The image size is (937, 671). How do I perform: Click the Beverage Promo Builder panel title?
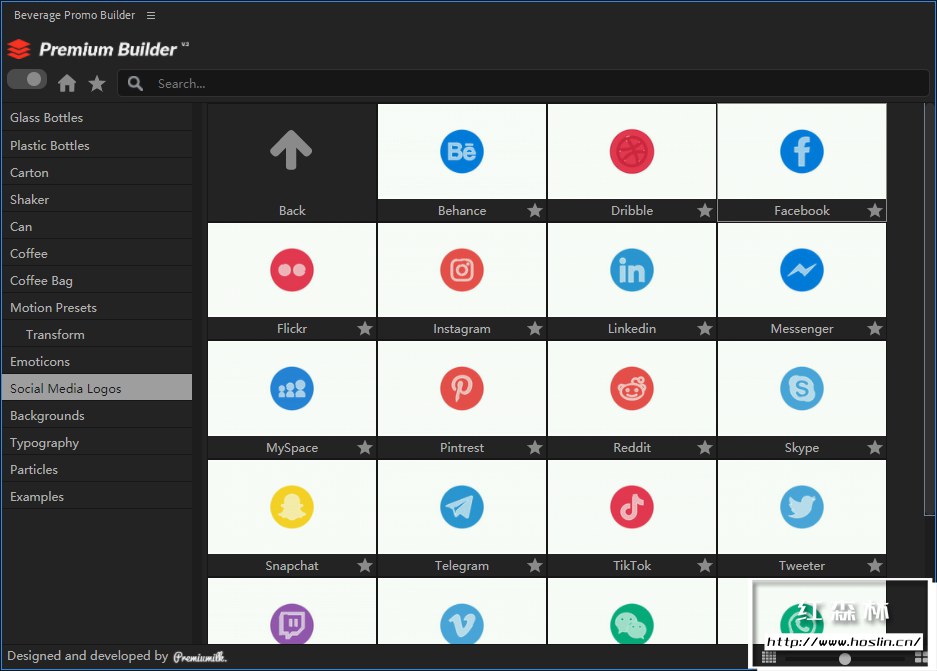tap(74, 15)
